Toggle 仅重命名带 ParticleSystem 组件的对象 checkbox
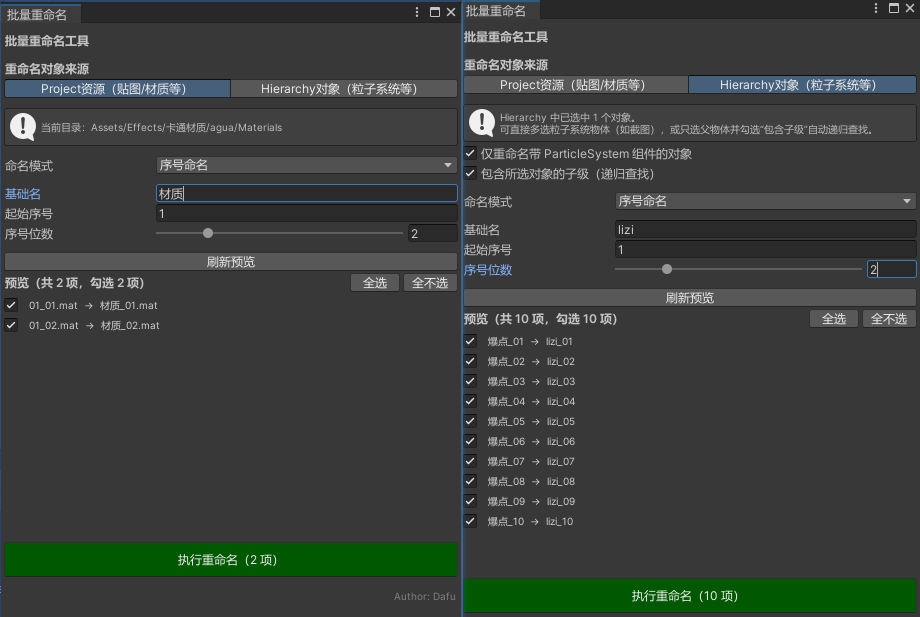This screenshot has height=617, width=920. [x=470, y=154]
